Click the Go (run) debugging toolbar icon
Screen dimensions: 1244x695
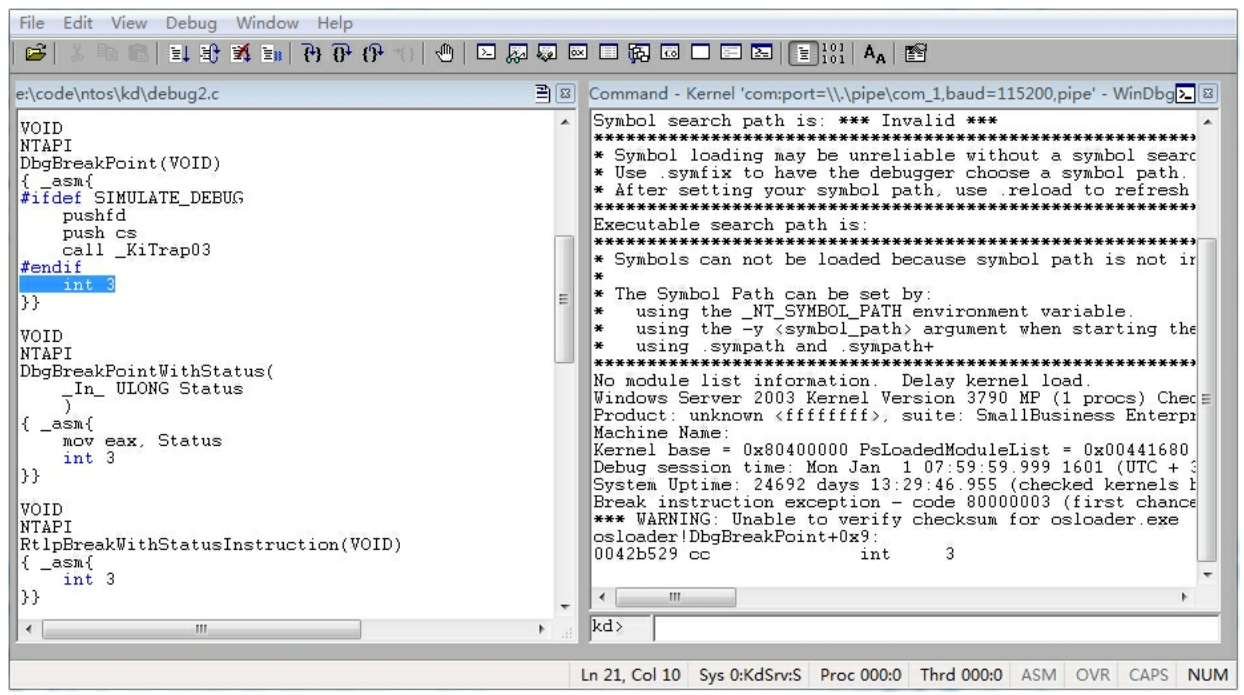pos(180,53)
